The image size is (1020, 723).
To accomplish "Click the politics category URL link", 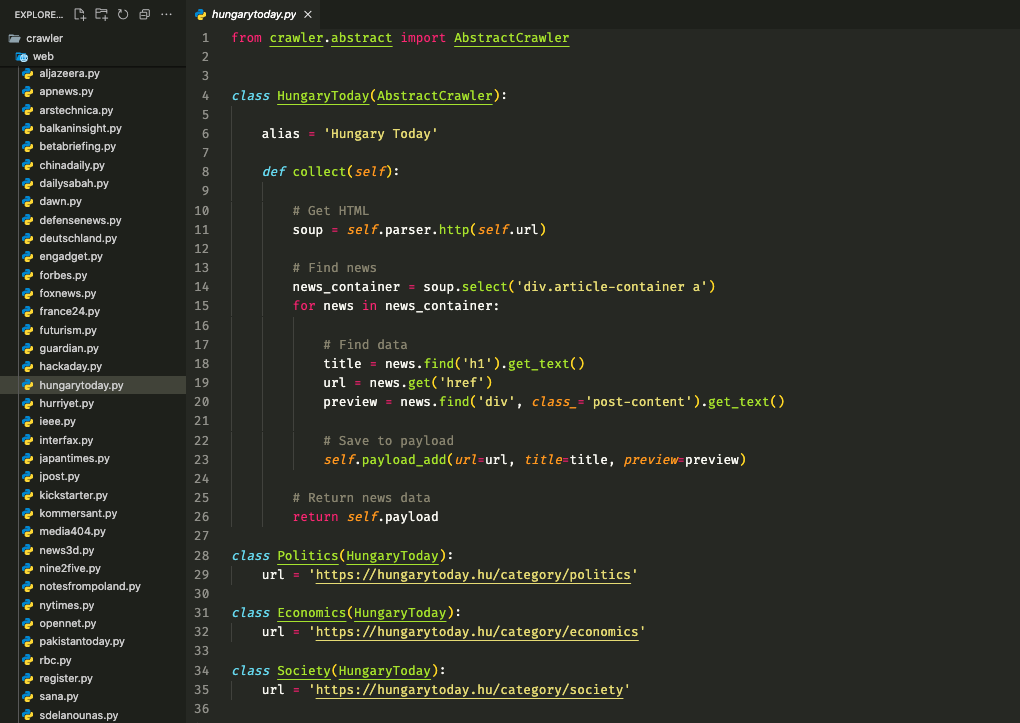I will [x=473, y=575].
